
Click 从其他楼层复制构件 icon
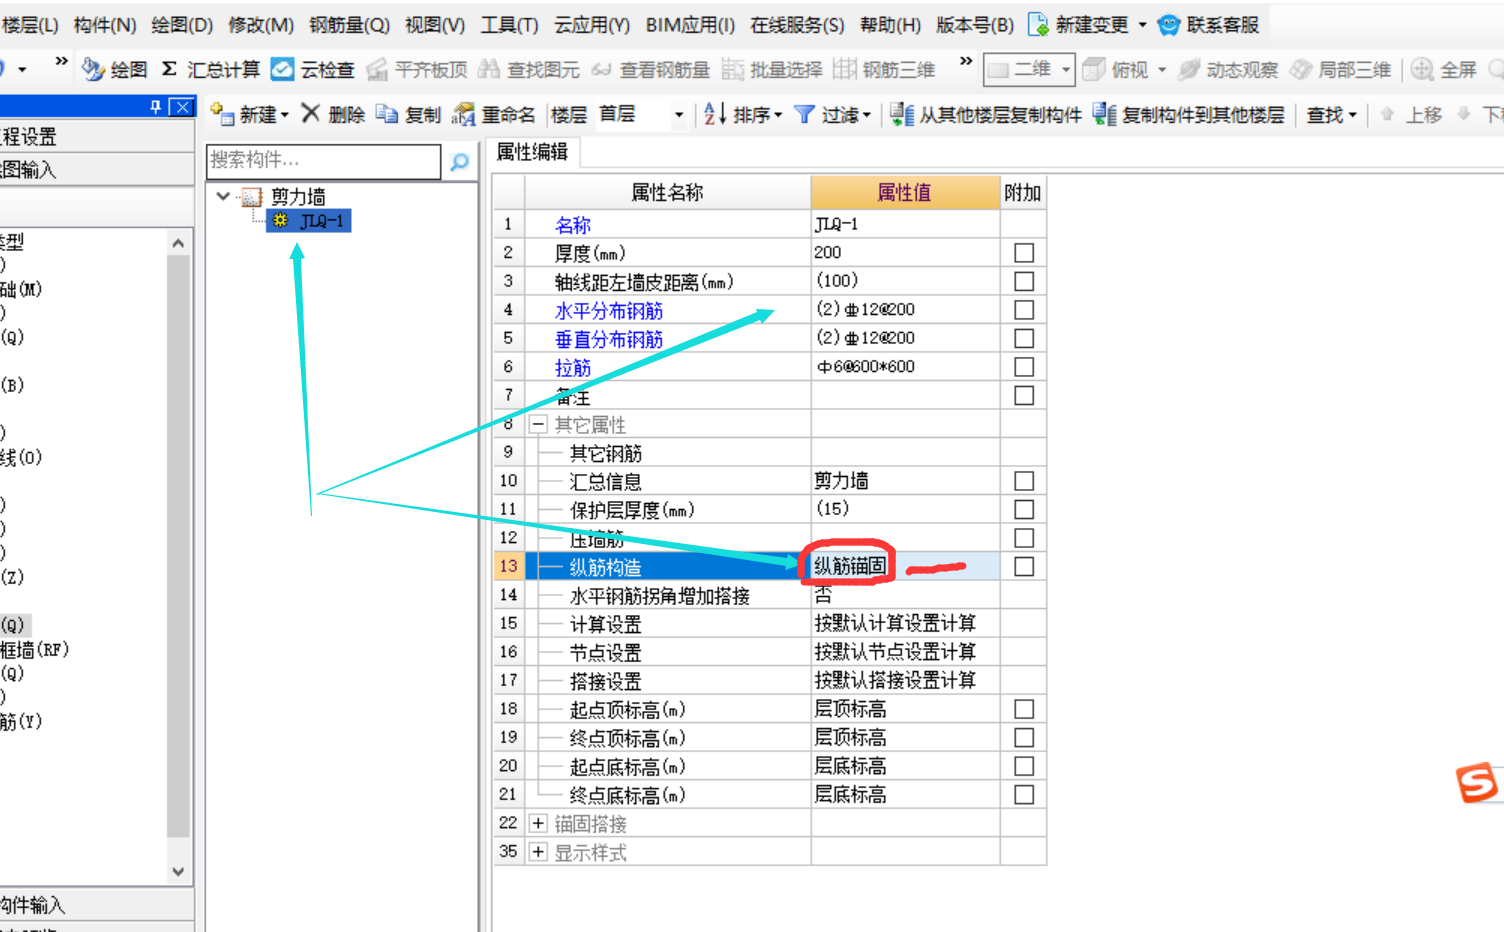[901, 114]
